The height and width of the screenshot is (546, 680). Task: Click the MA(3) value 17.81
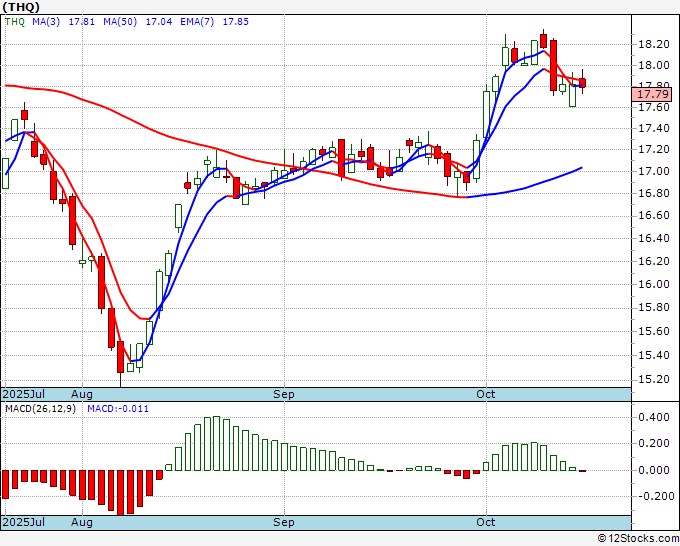[x=82, y=22]
